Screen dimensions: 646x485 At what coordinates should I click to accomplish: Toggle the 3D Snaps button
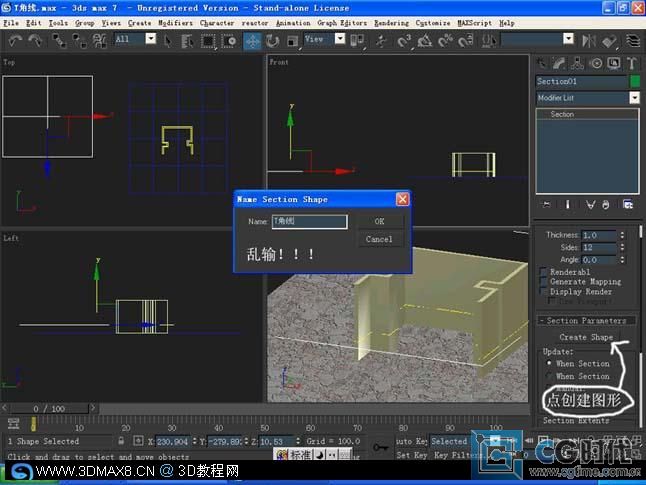[x=404, y=40]
